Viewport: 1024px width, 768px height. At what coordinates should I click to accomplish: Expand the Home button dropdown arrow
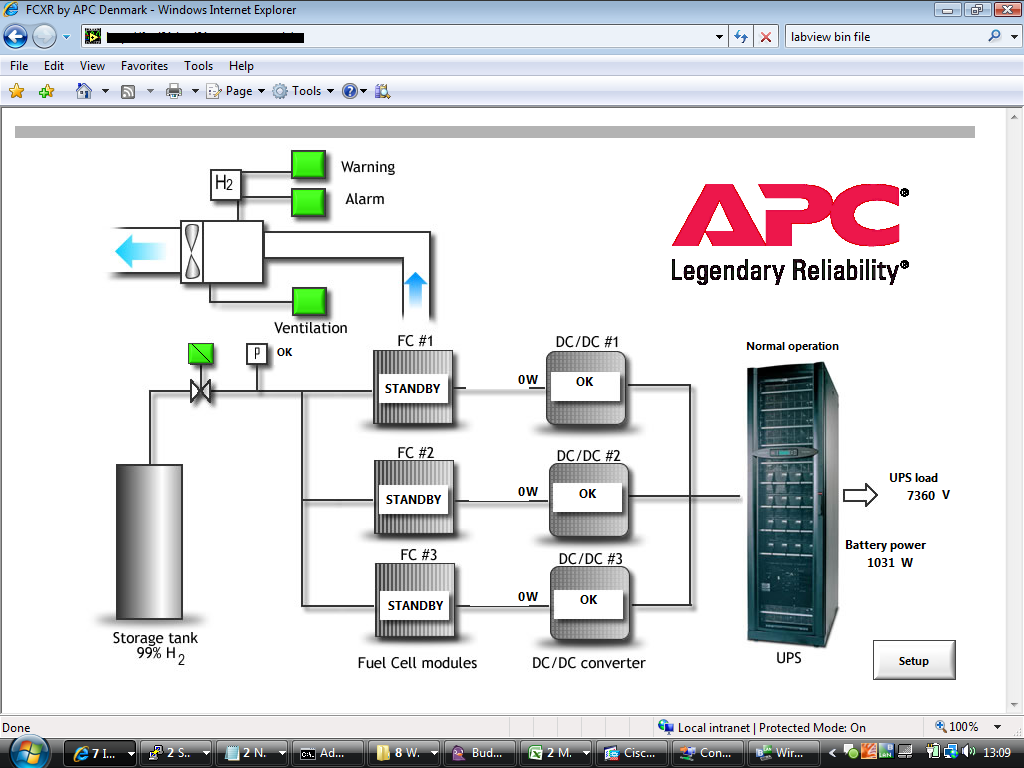(x=105, y=91)
